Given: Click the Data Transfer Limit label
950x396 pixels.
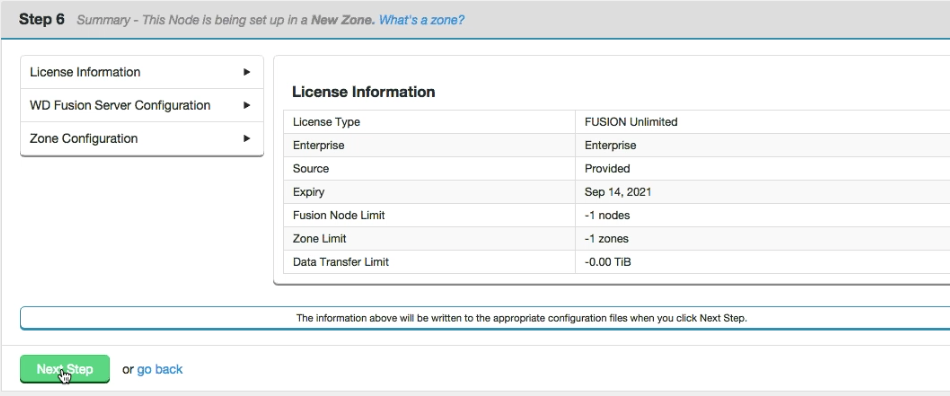Looking at the screenshot, I should pos(340,263).
